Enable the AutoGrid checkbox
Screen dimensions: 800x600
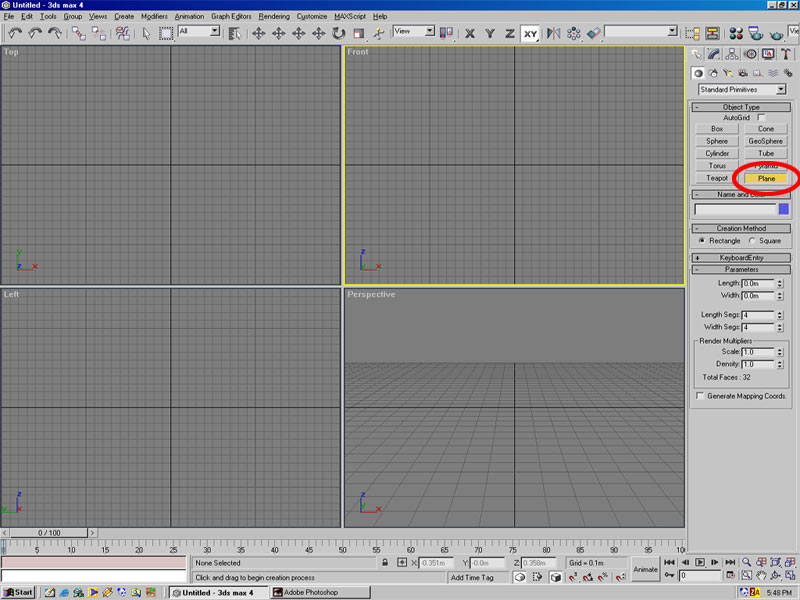coord(761,118)
